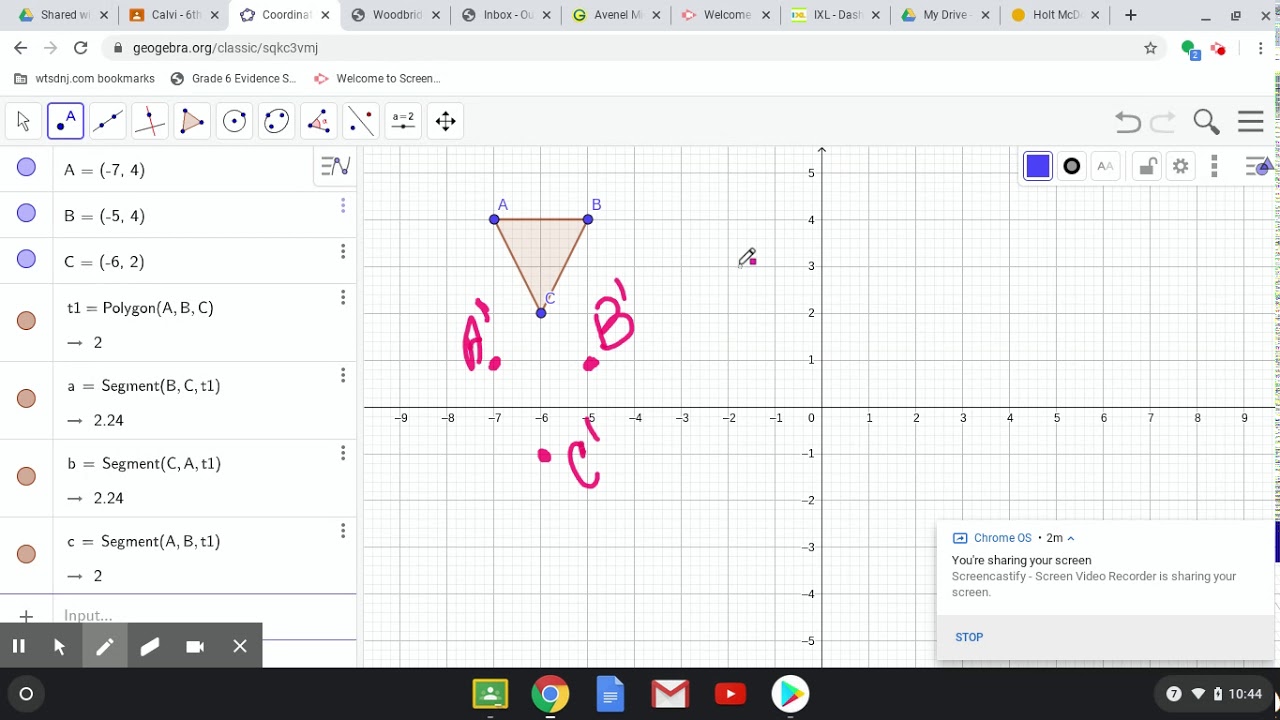1280x720 pixels.
Task: Toggle visibility of point A
Action: pos(27,168)
